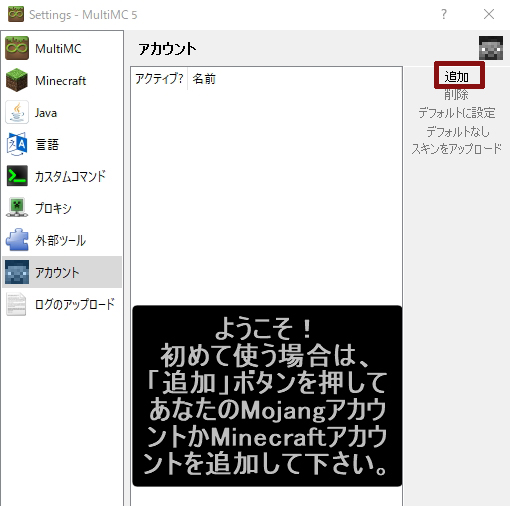The image size is (510, 506).
Task: Click the ? help button in title bar
Action: point(444,14)
